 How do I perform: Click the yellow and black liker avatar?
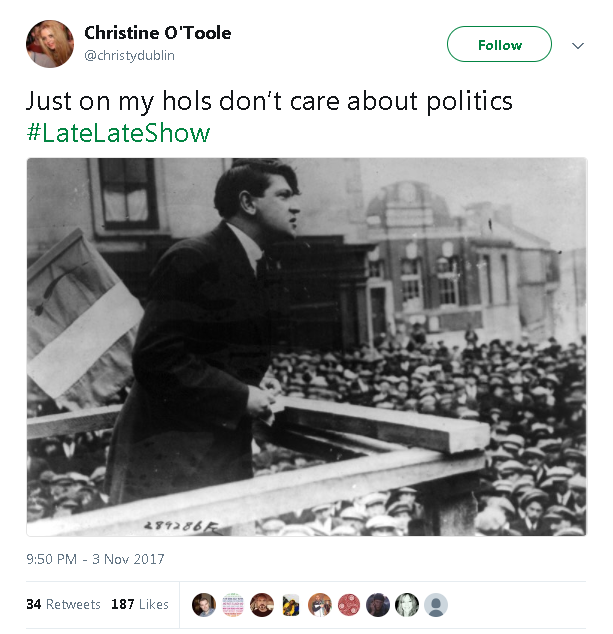(x=290, y=605)
